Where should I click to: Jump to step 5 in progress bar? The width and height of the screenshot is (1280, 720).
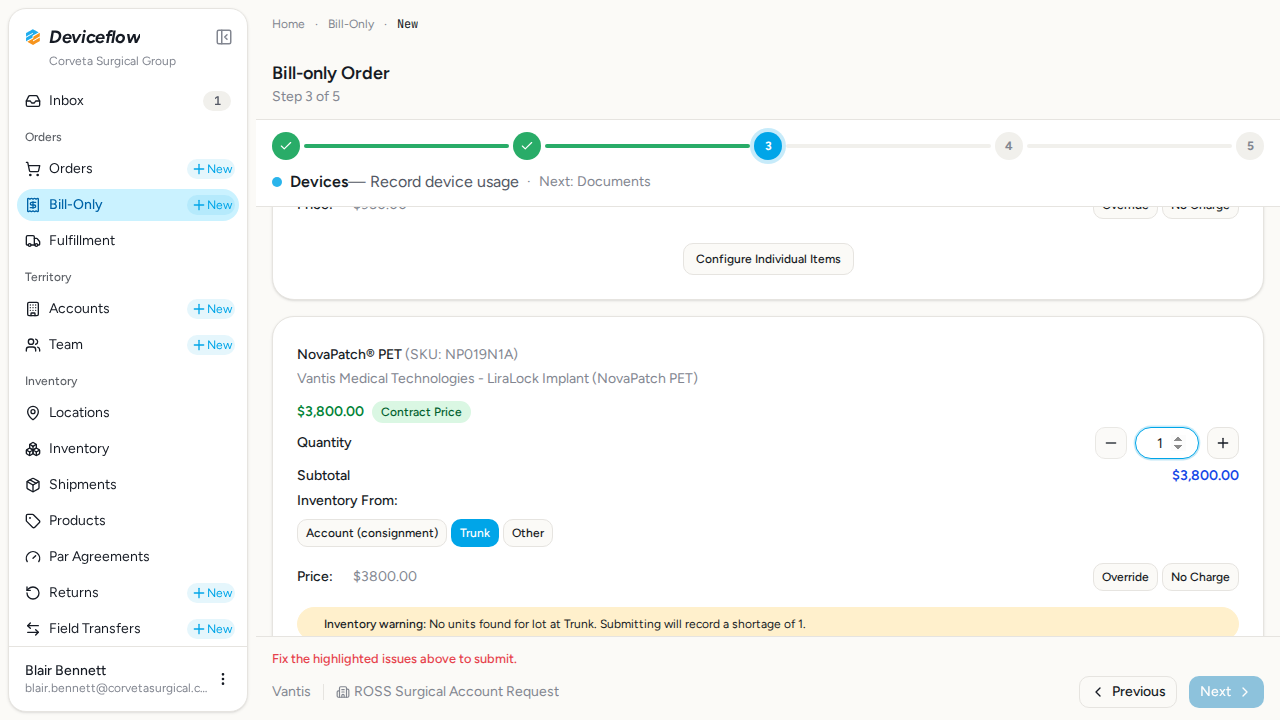1250,146
